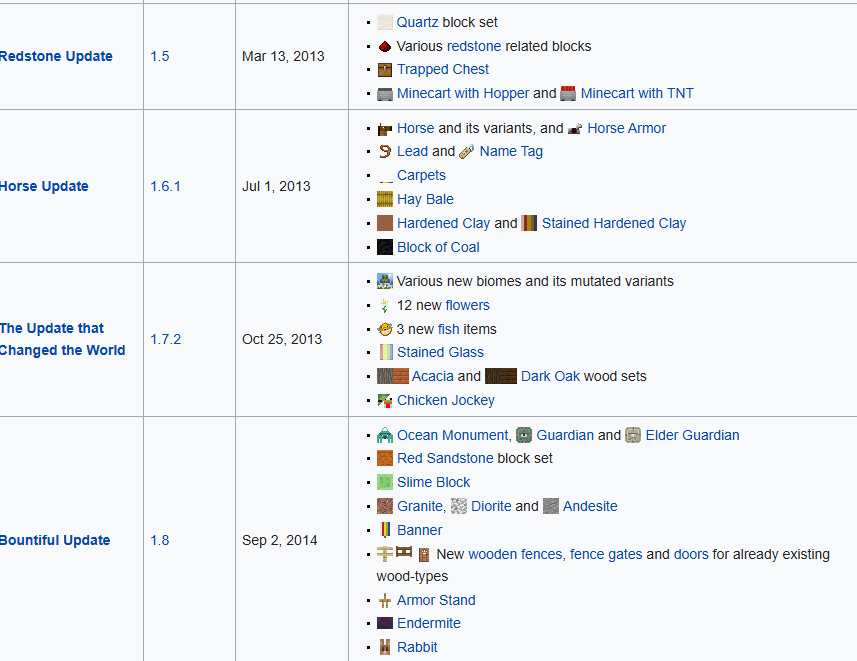Follow the Armor Stand link

pyautogui.click(x=436, y=600)
